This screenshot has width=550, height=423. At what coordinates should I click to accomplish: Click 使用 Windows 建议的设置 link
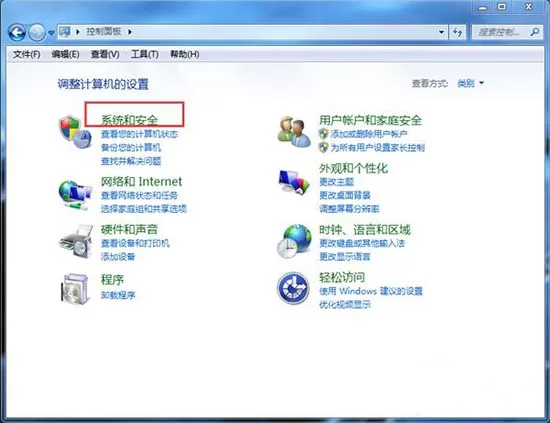pyautogui.click(x=371, y=291)
